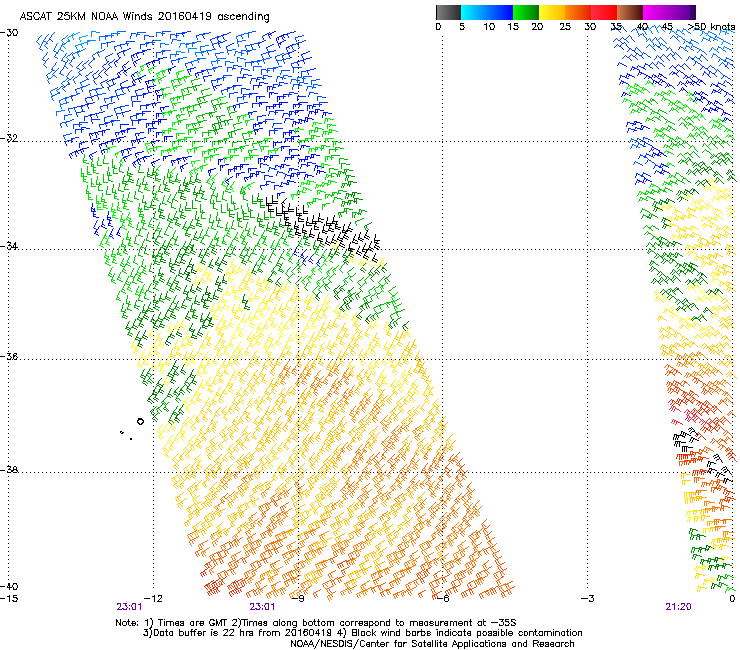Click the '-9' longitude label

[298, 599]
